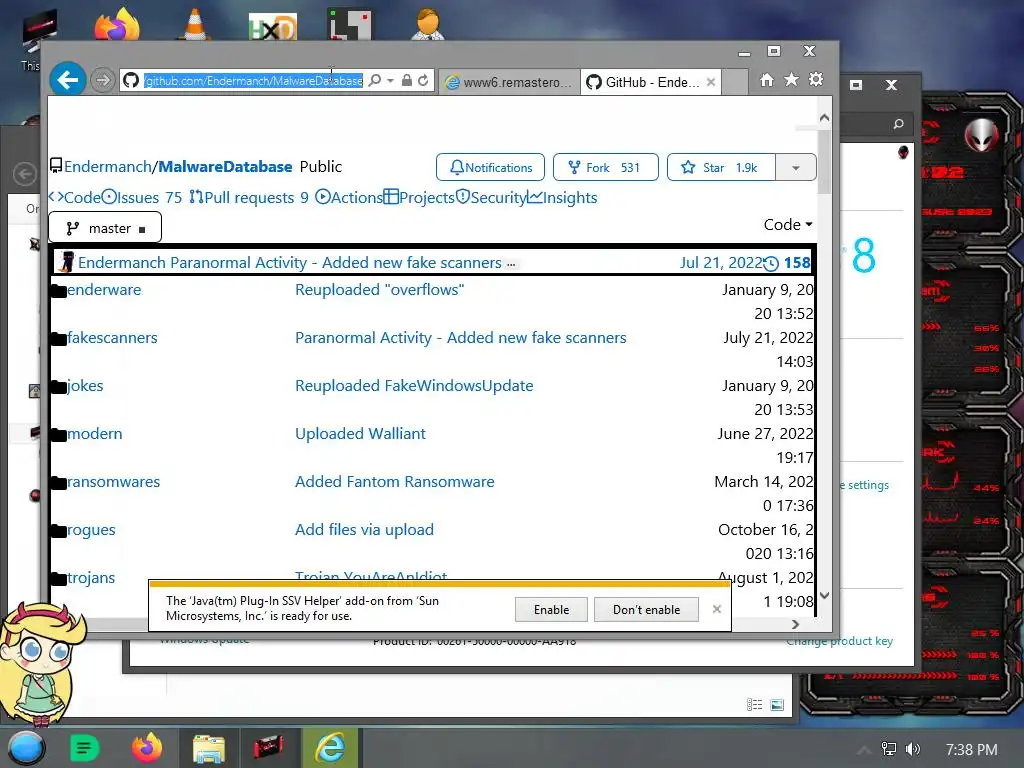
Task: Open the Projects tab
Action: 419,197
